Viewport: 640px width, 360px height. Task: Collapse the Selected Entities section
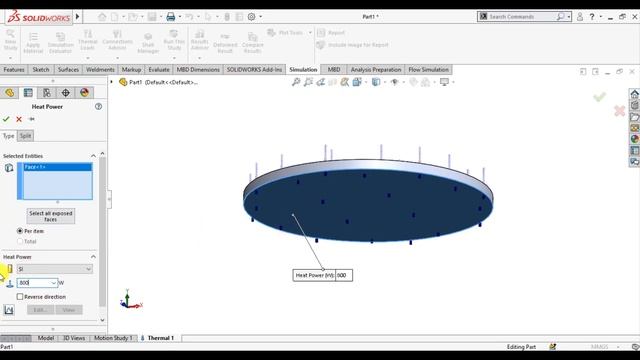pyautogui.click(x=93, y=156)
